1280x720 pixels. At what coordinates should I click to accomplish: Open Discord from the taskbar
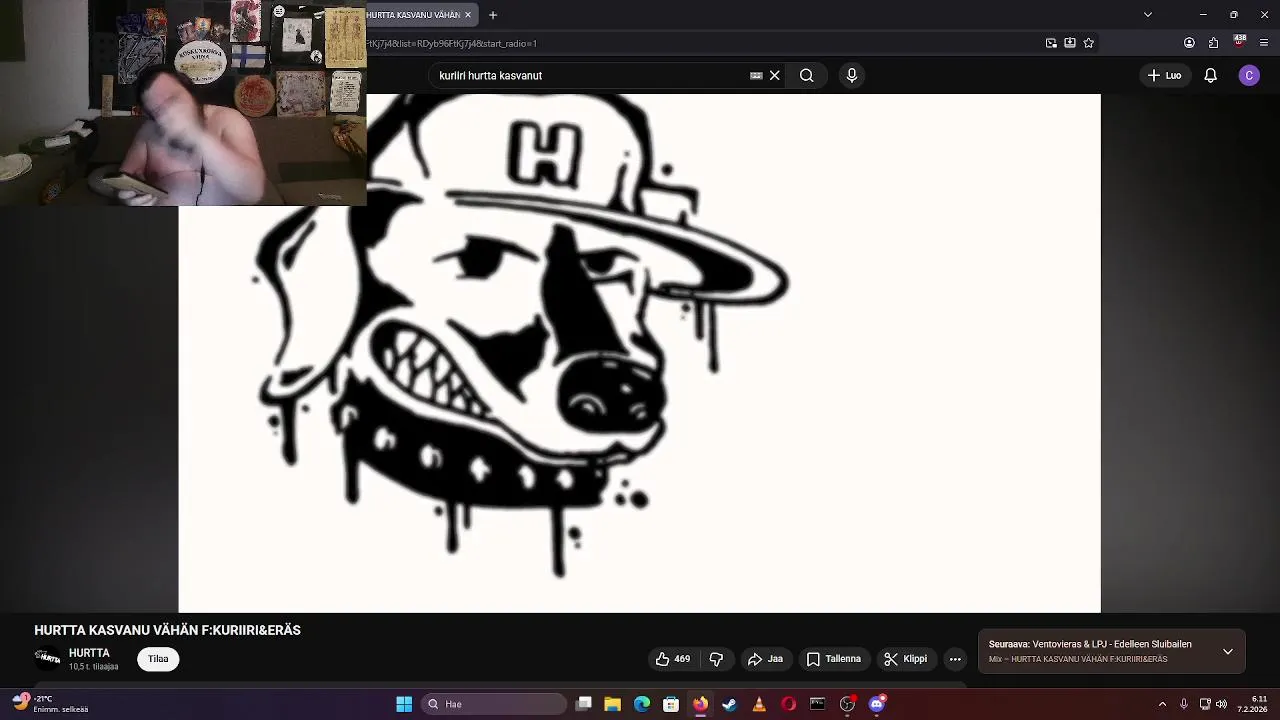click(x=877, y=704)
